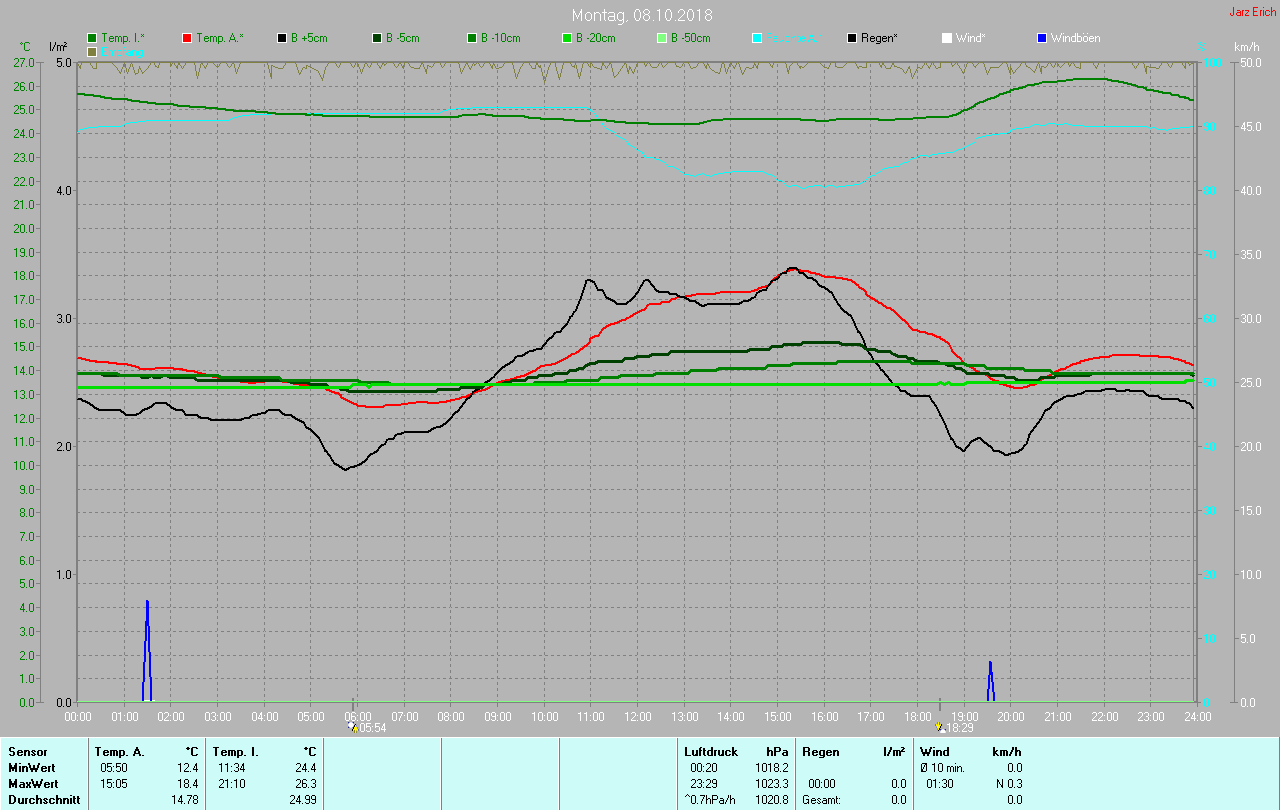Click the 'Regen' table column header
The height and width of the screenshot is (810, 1280).
[x=821, y=752]
